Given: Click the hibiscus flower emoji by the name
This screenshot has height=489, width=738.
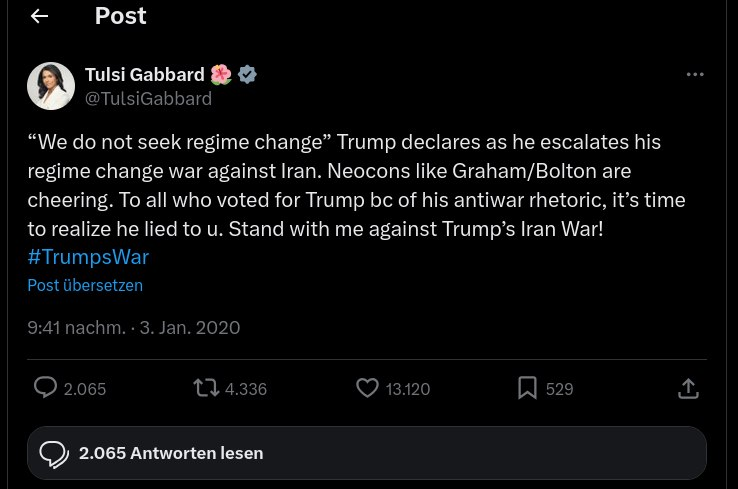Looking at the screenshot, I should tap(221, 75).
